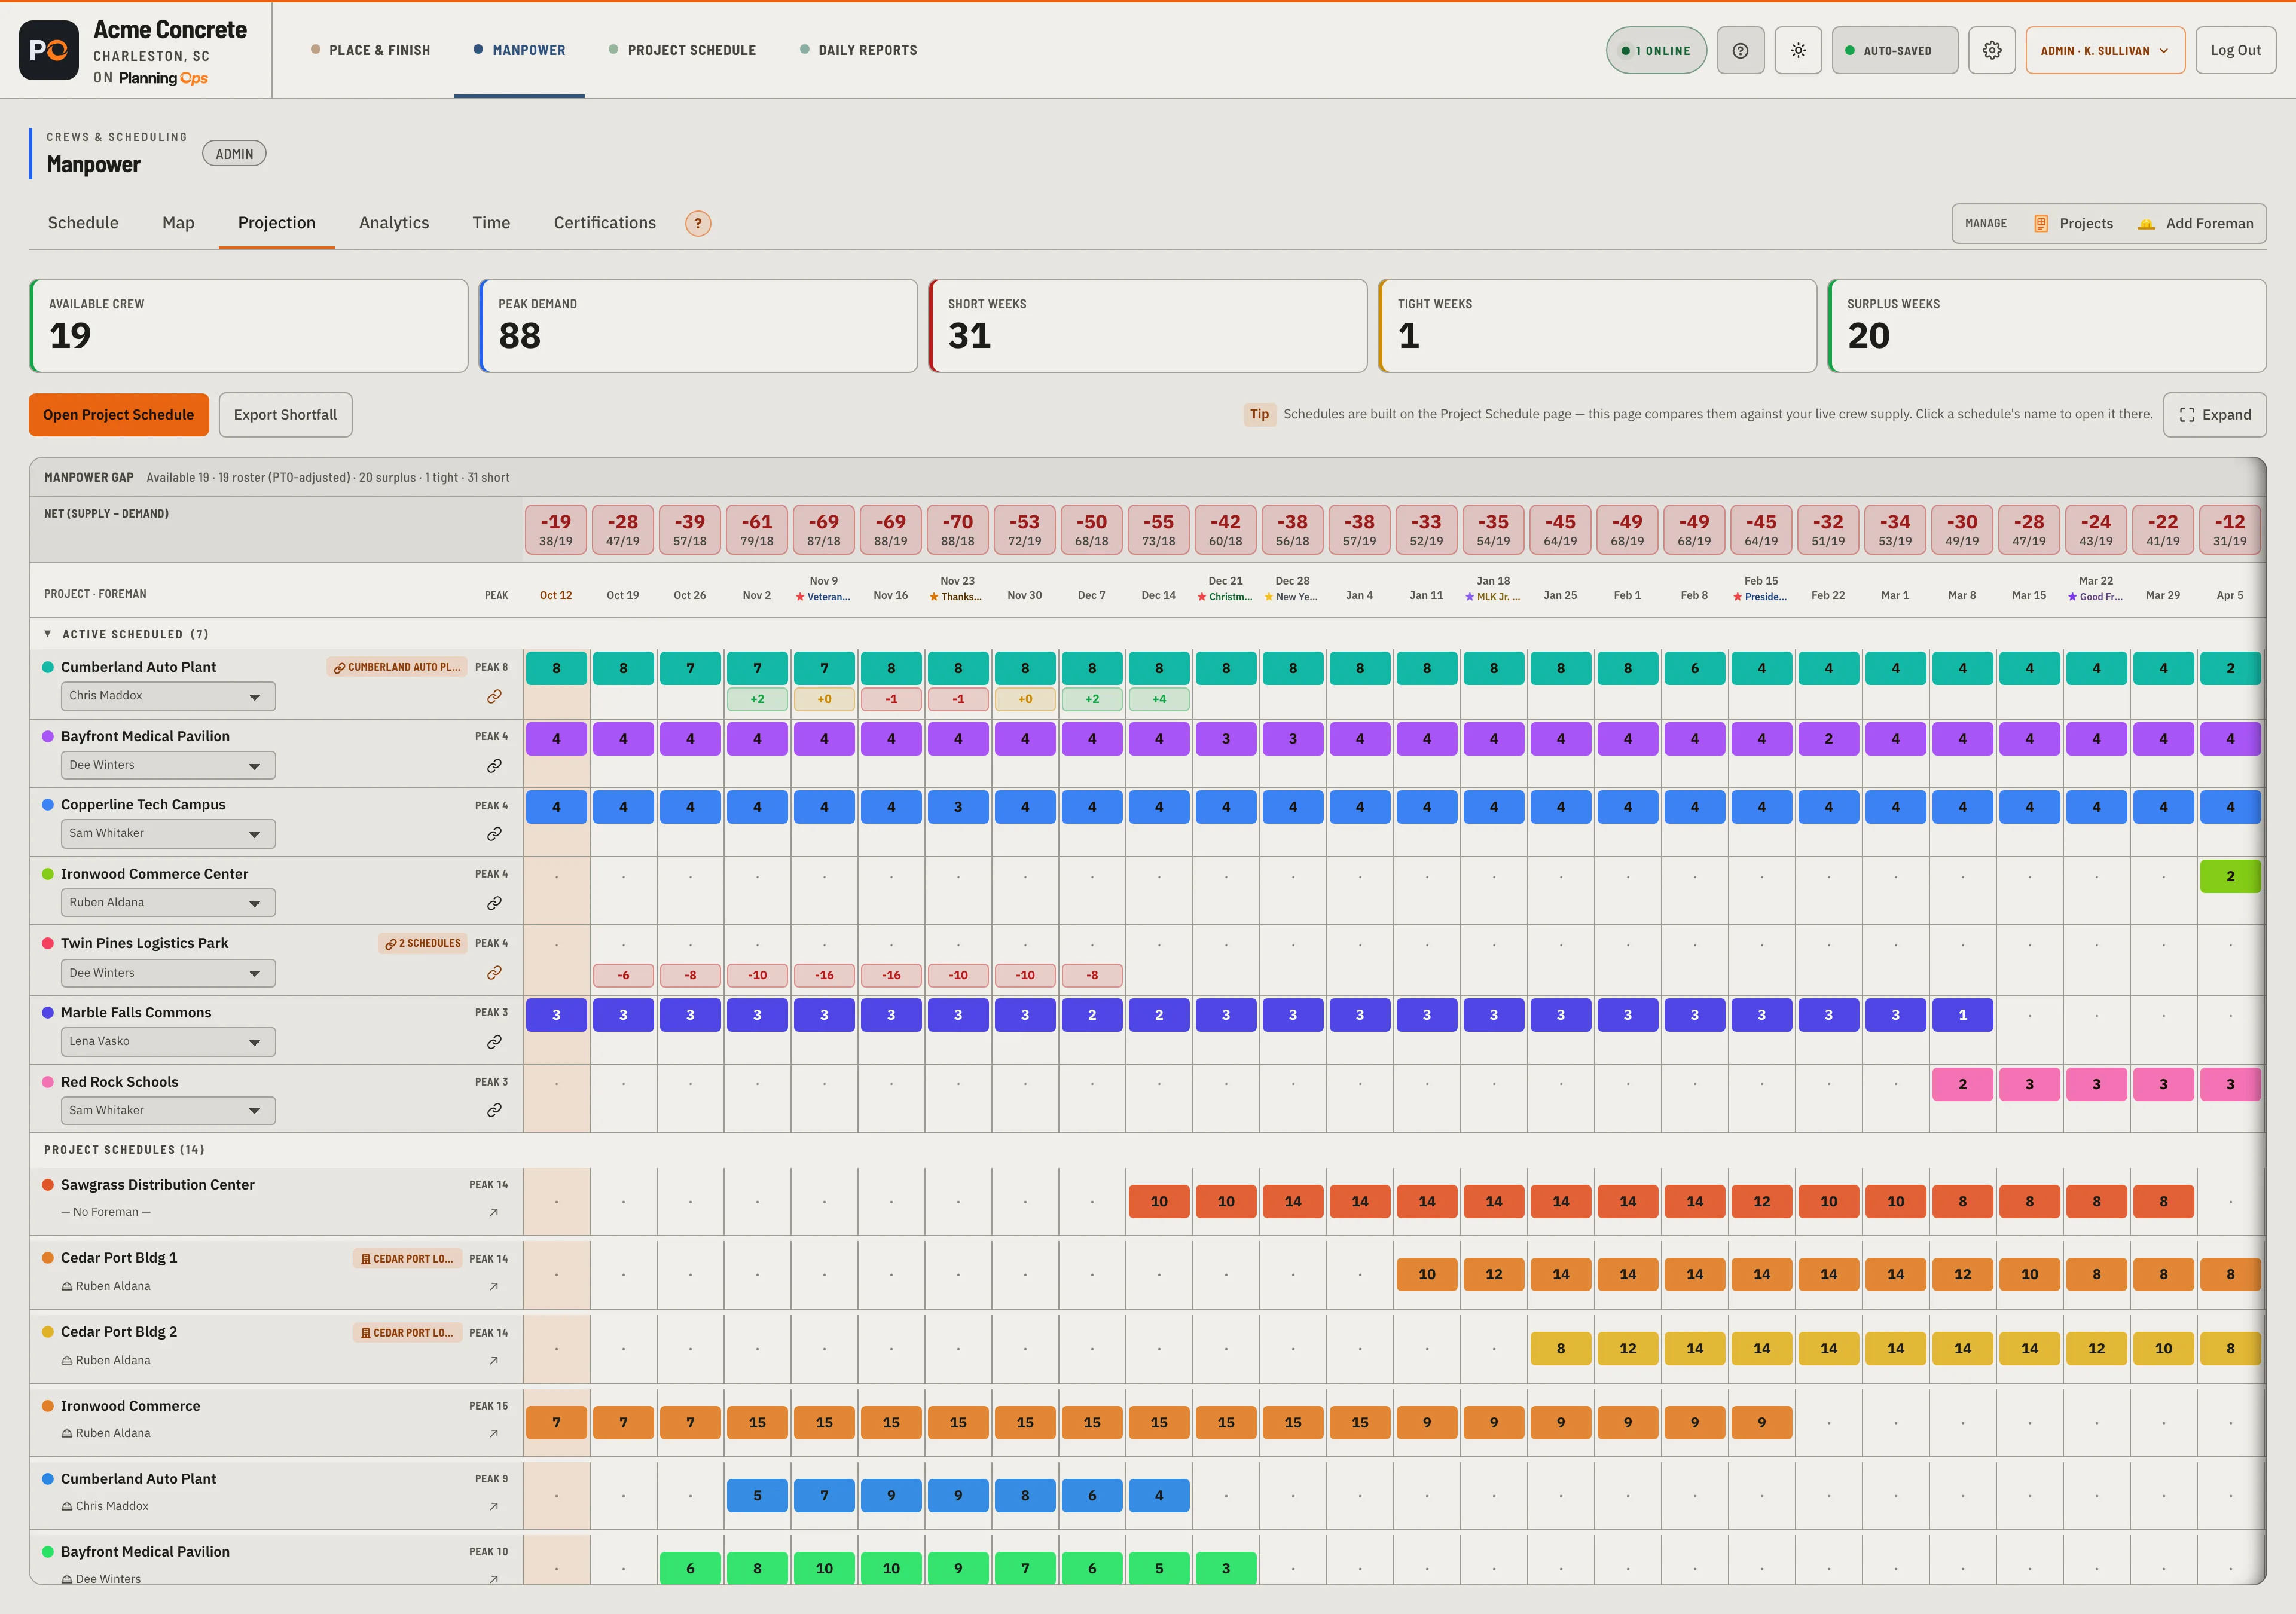Click Projects manage button
This screenshot has height=1614, width=2296.
(2074, 224)
